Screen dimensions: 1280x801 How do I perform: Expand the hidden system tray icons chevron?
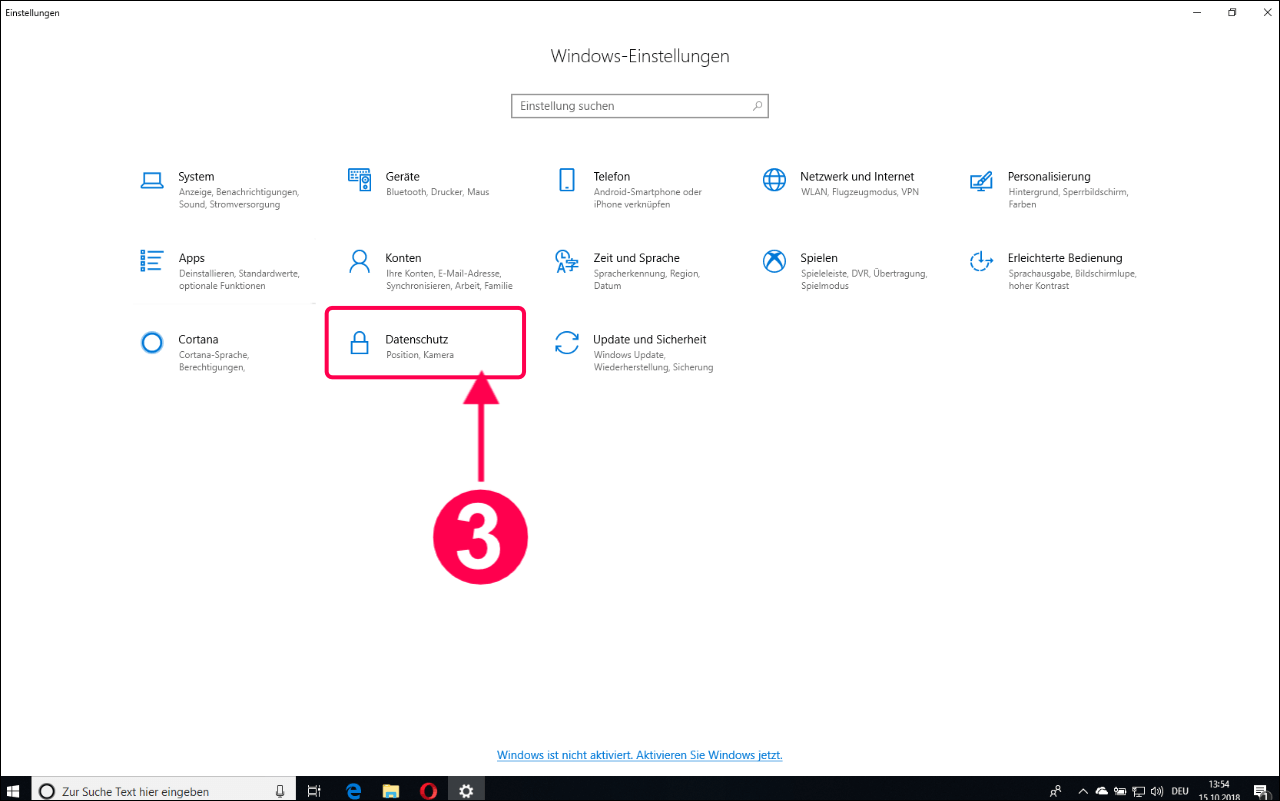pos(1081,791)
